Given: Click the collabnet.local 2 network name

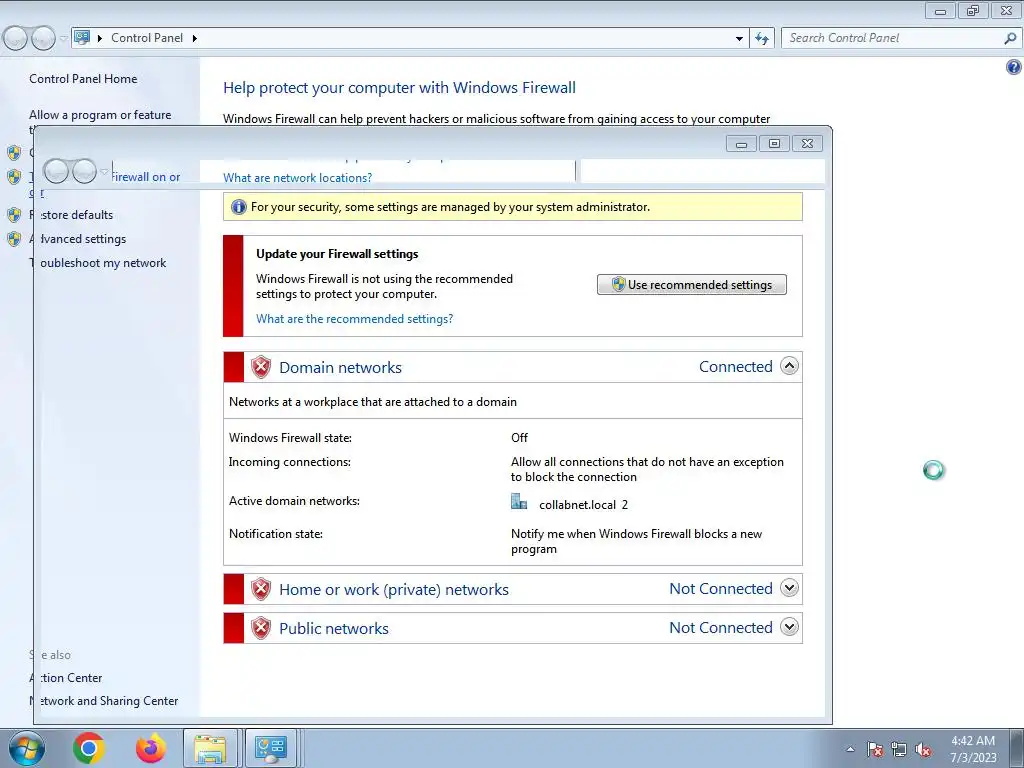Looking at the screenshot, I should (583, 505).
